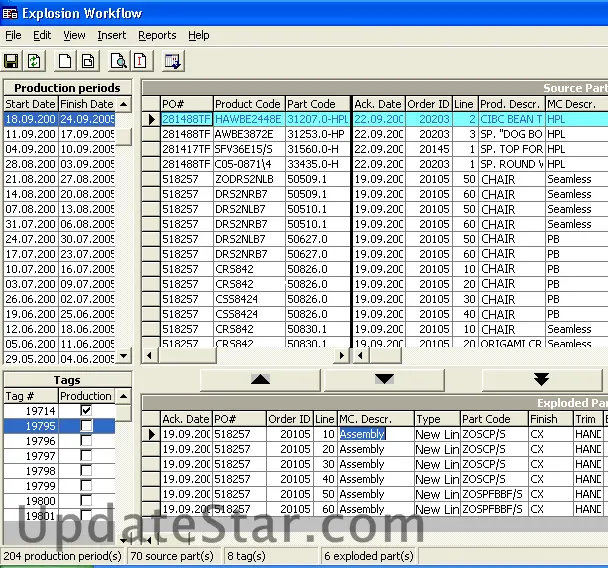Click scroll-up arrow in Tags list
The image size is (608, 568).
124,396
